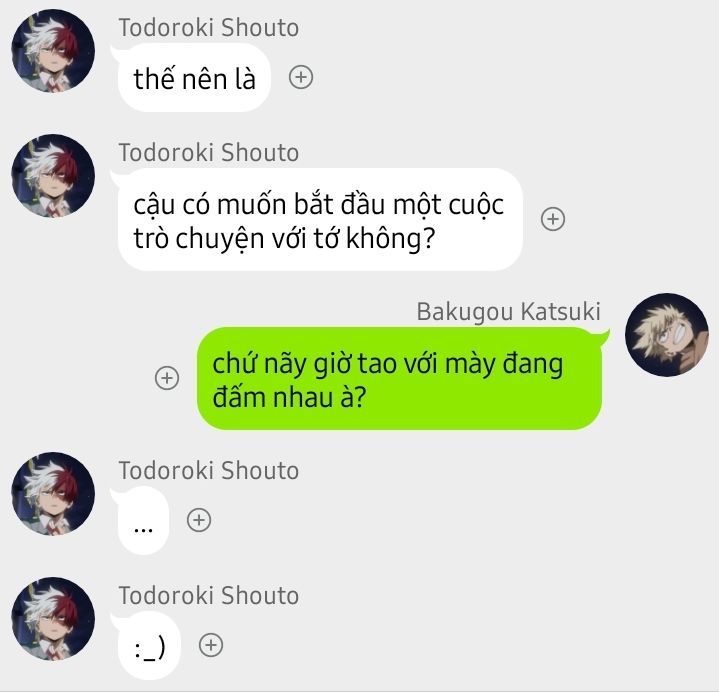Click Todoroki Shouto name above "..." message
Screen dimensions: 719x692
coord(209,471)
